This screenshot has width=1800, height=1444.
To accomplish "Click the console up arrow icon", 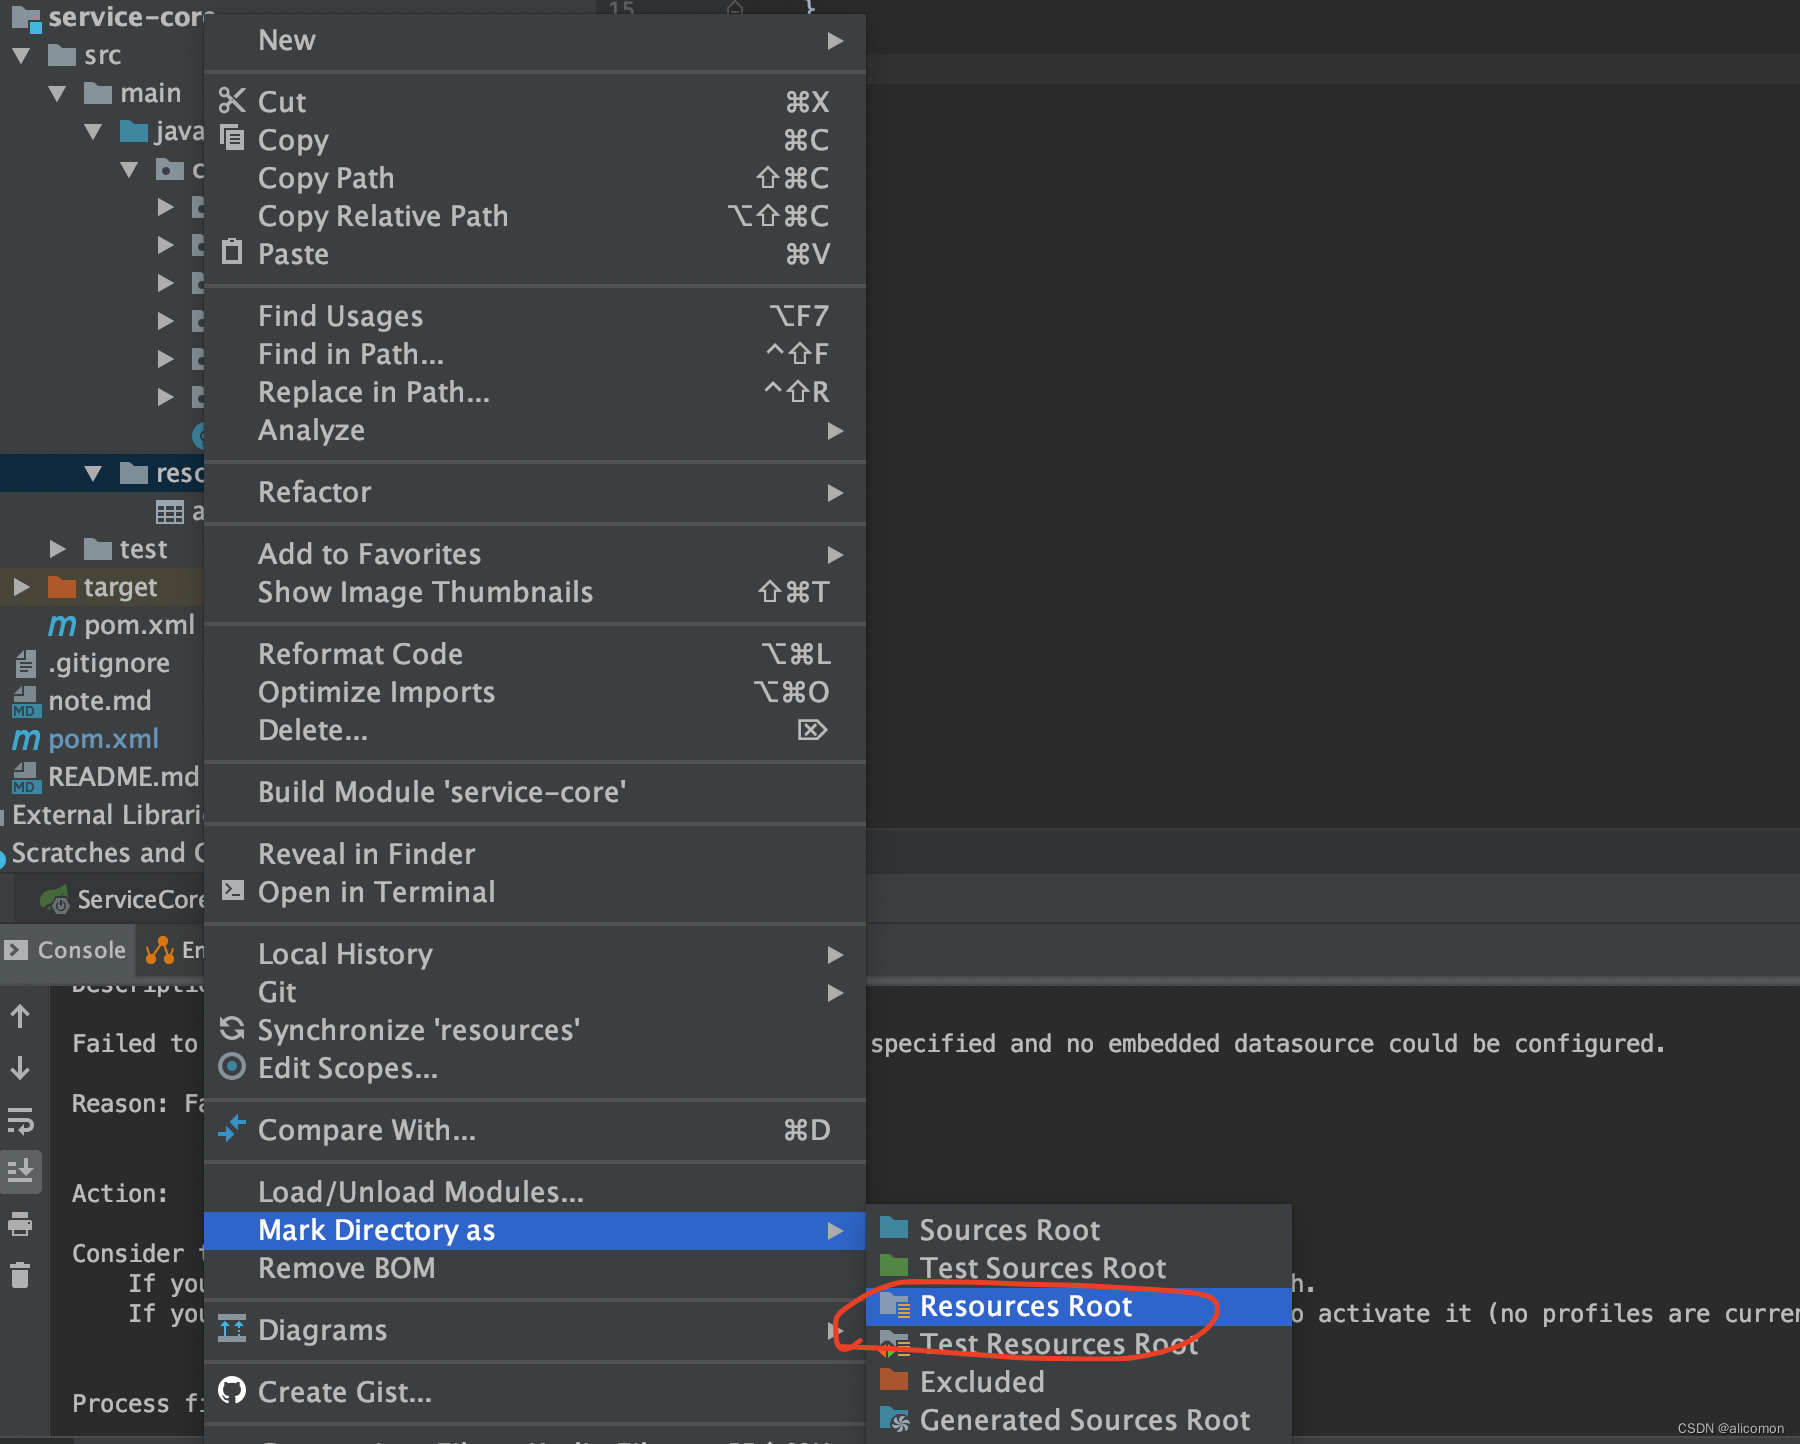I will pos(20,1017).
